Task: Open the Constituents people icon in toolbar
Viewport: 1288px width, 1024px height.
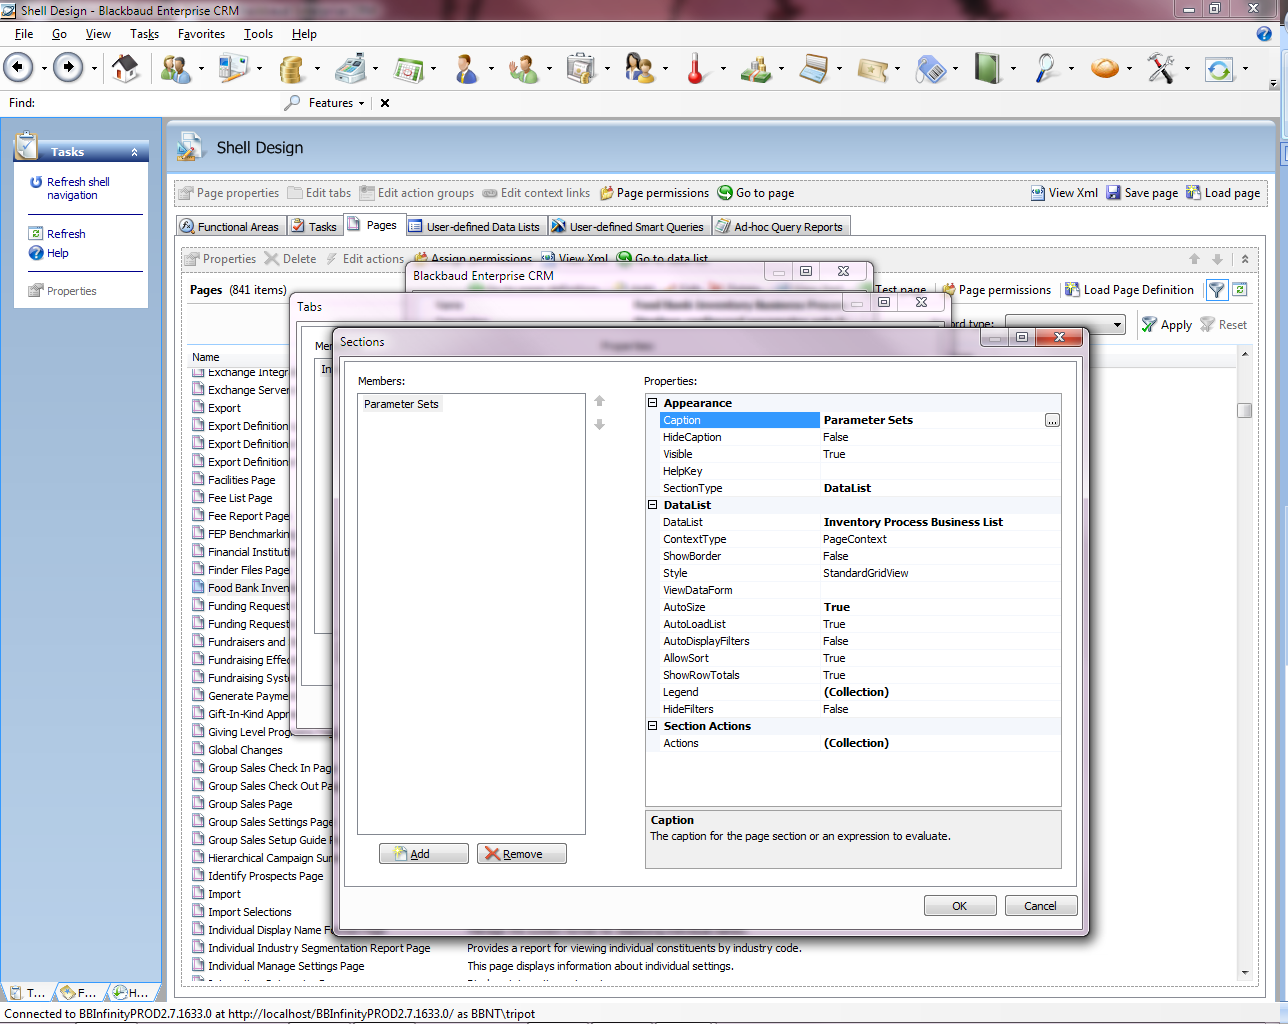Action: (x=176, y=68)
